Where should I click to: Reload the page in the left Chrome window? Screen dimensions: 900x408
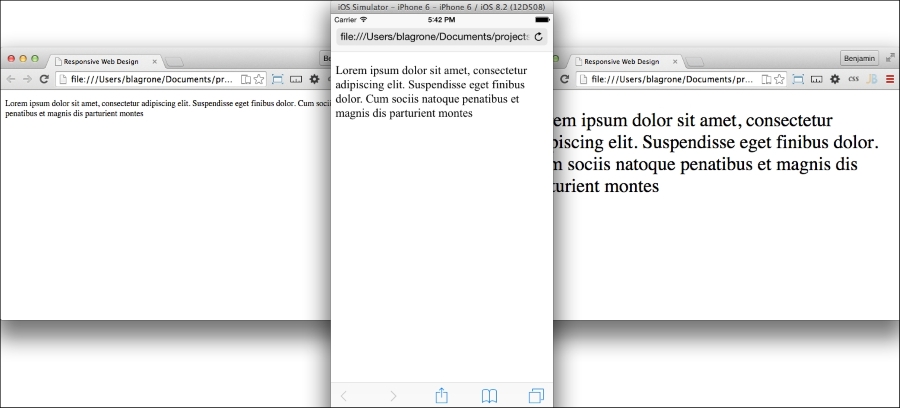tap(44, 79)
